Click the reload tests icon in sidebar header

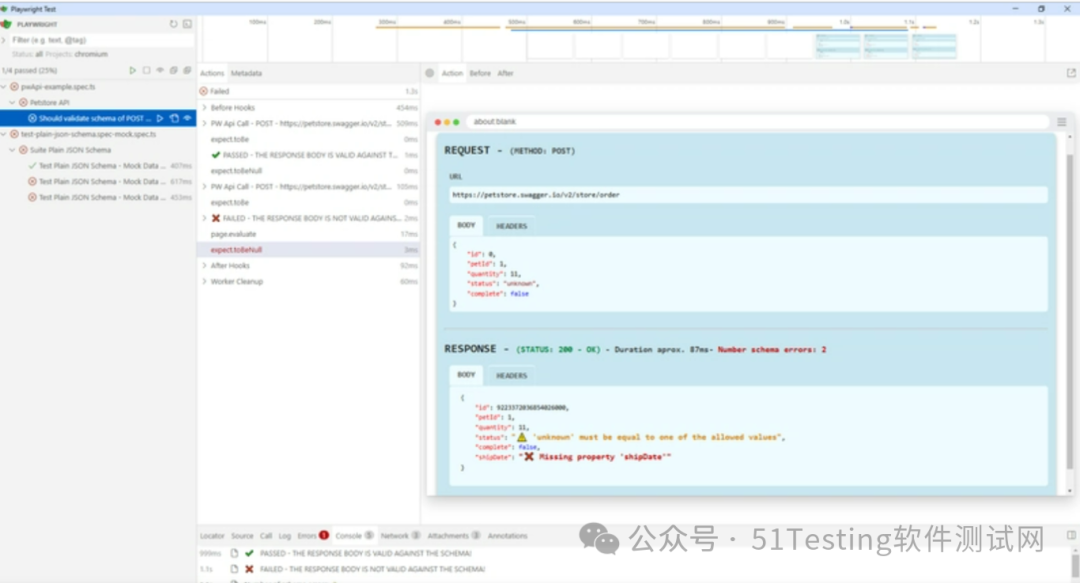click(174, 24)
